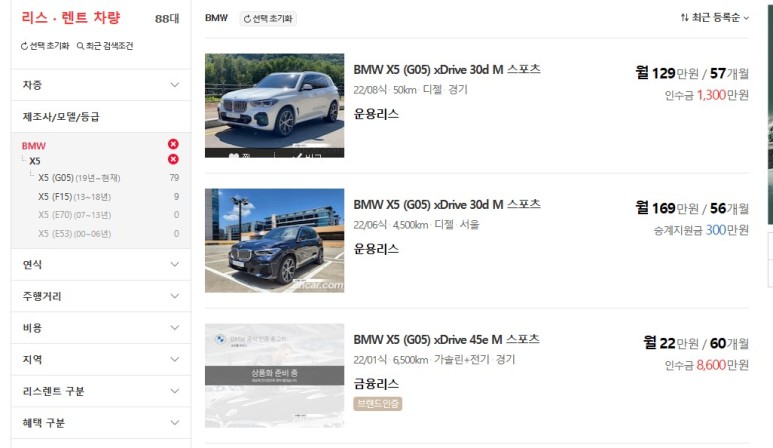Open 최근 등록순 sort dropdown
Screen dimensions: 773x448
pyautogui.click(x=715, y=18)
